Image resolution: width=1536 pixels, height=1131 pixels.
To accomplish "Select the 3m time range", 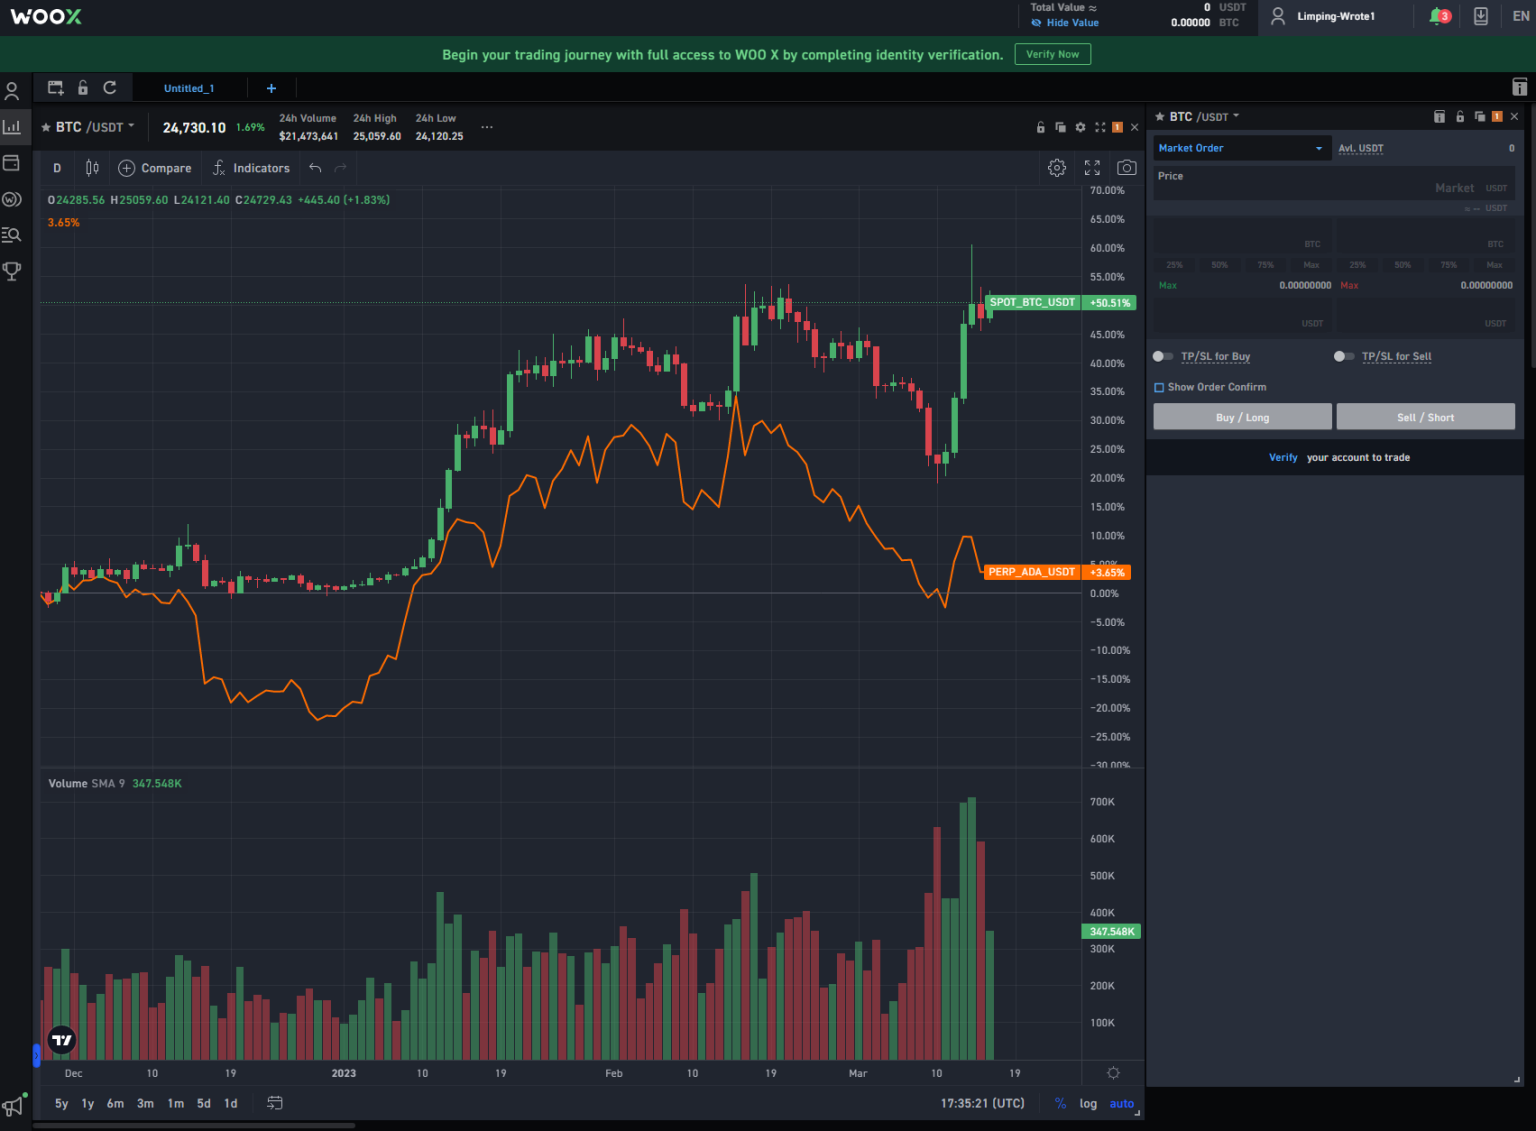I will coord(145,1103).
